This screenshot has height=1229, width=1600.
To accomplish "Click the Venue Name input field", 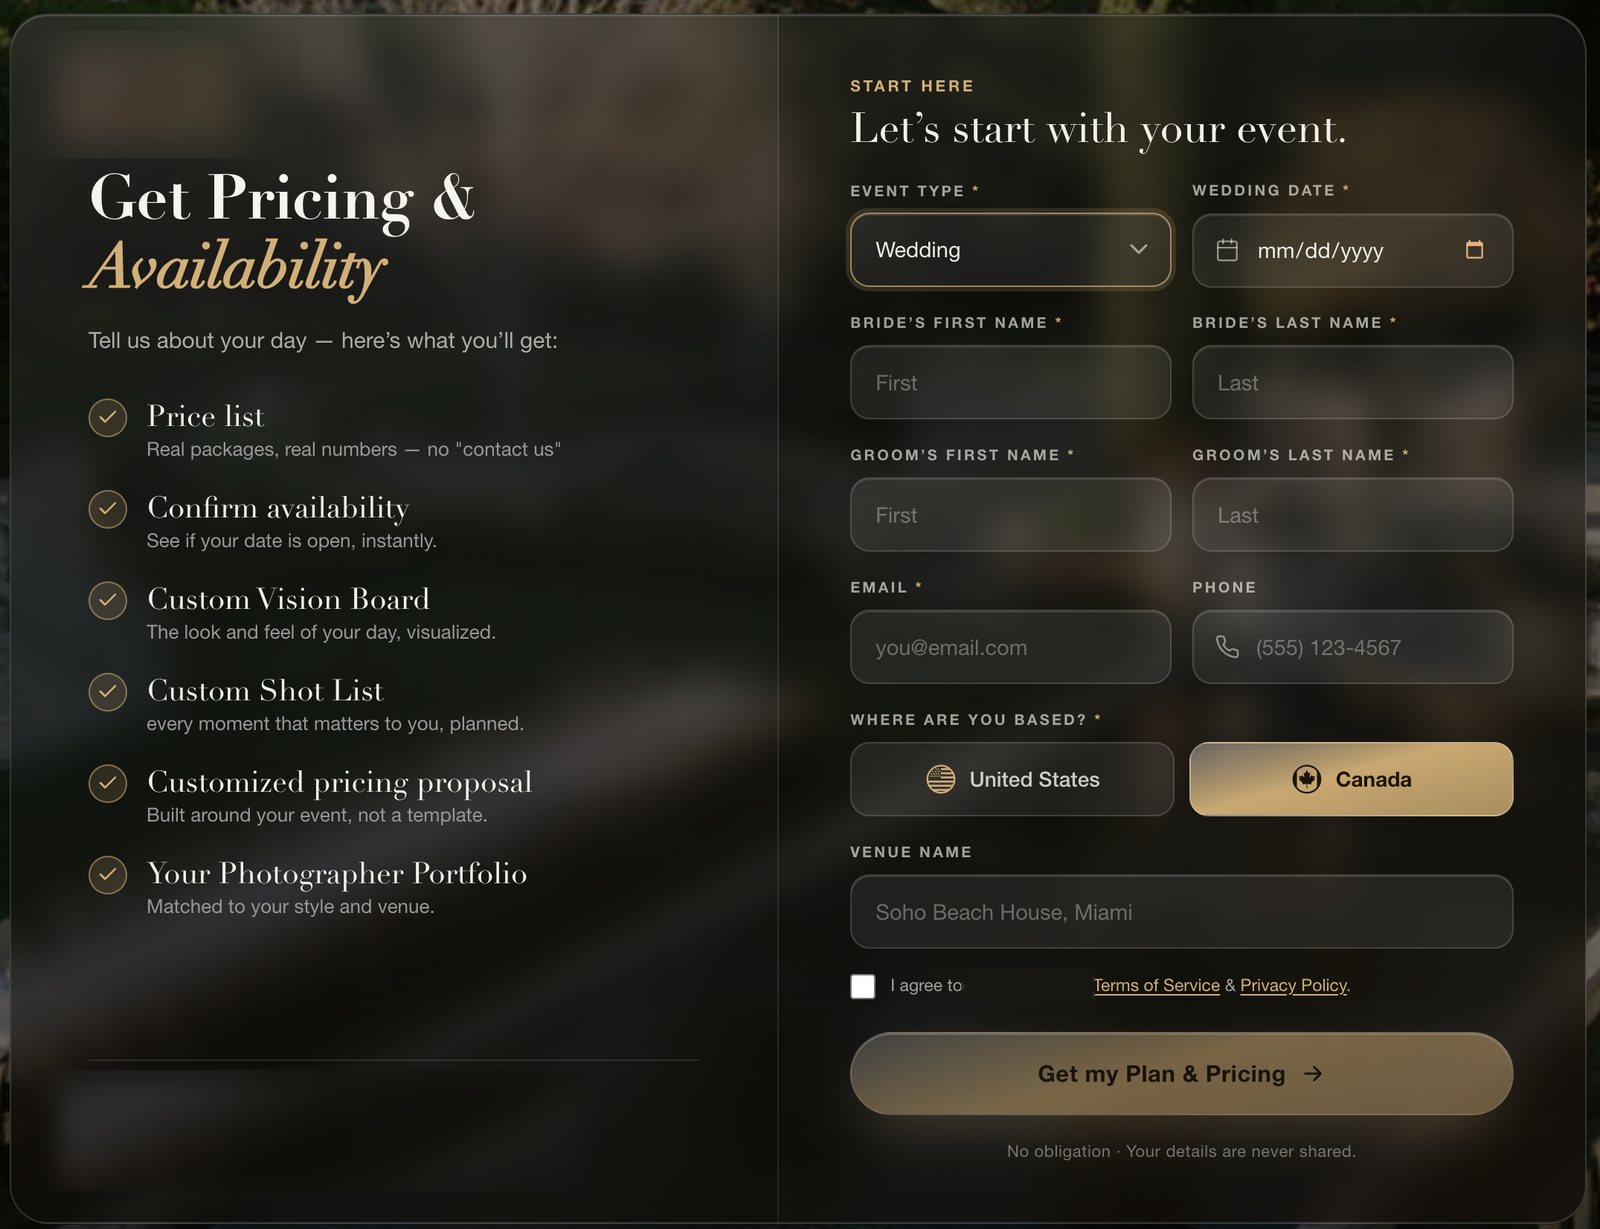I will click(1181, 911).
